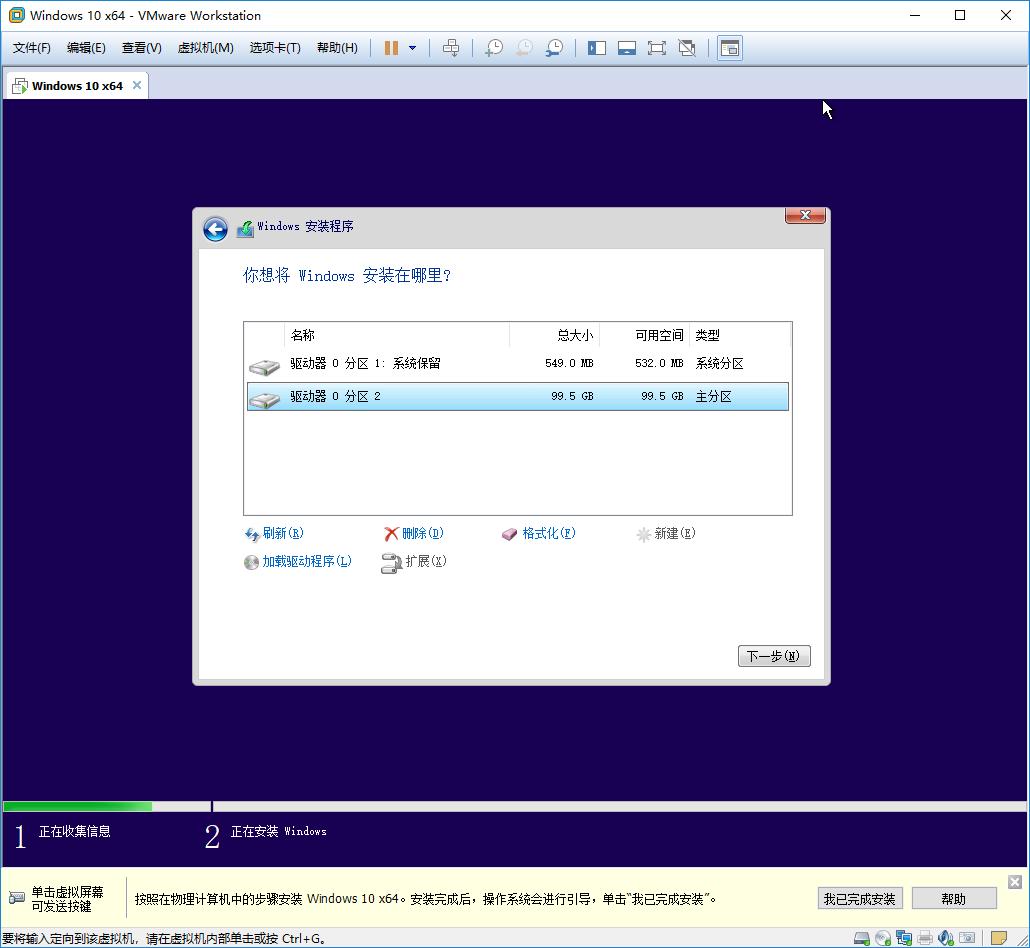The width and height of the screenshot is (1030, 948).
Task: Open the 虚拟机(M) menu
Action: pos(205,47)
